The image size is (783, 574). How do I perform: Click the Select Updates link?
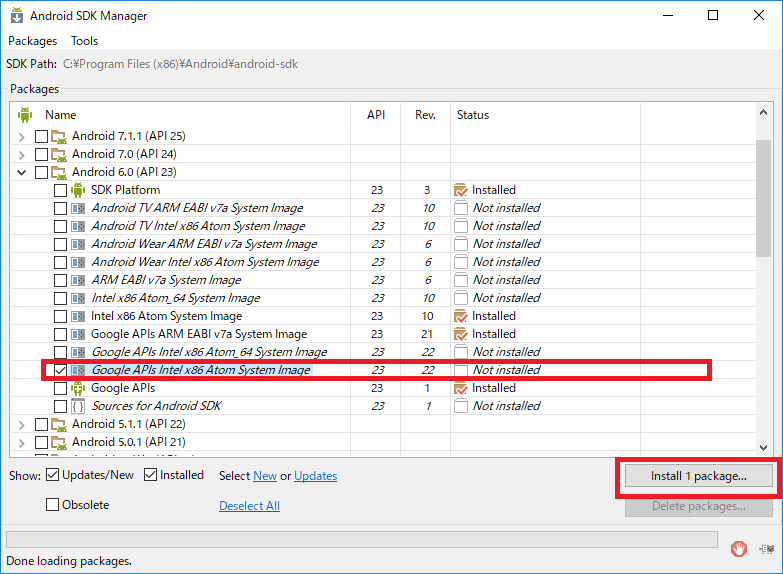[316, 476]
